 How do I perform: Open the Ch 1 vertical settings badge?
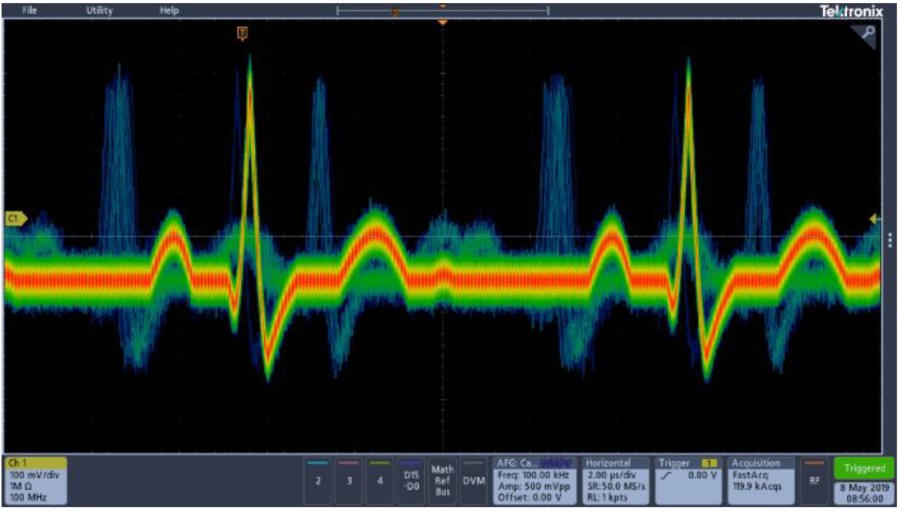36,479
